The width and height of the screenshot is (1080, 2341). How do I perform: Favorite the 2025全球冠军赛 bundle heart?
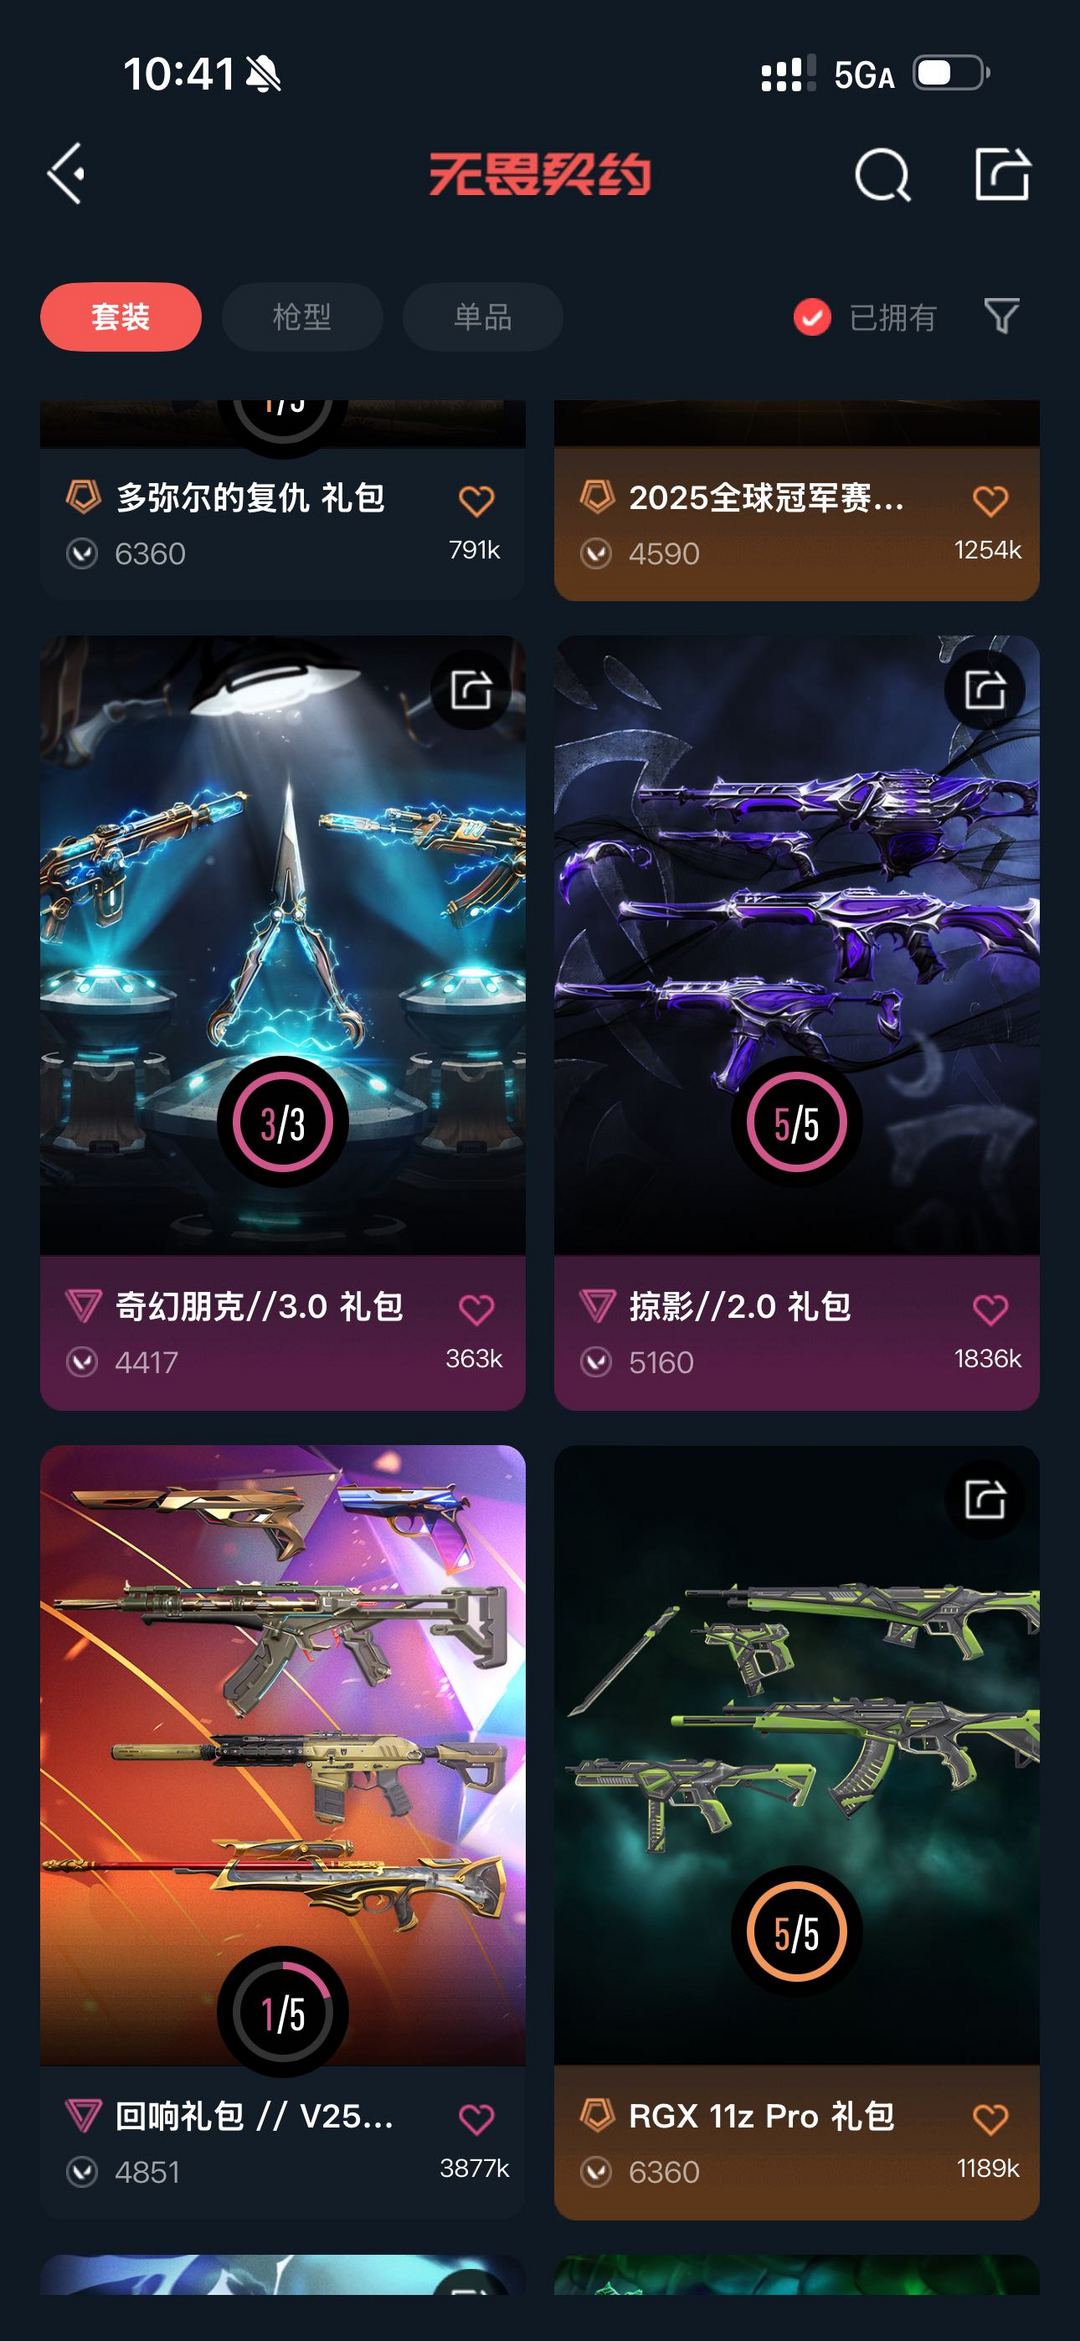coord(990,500)
